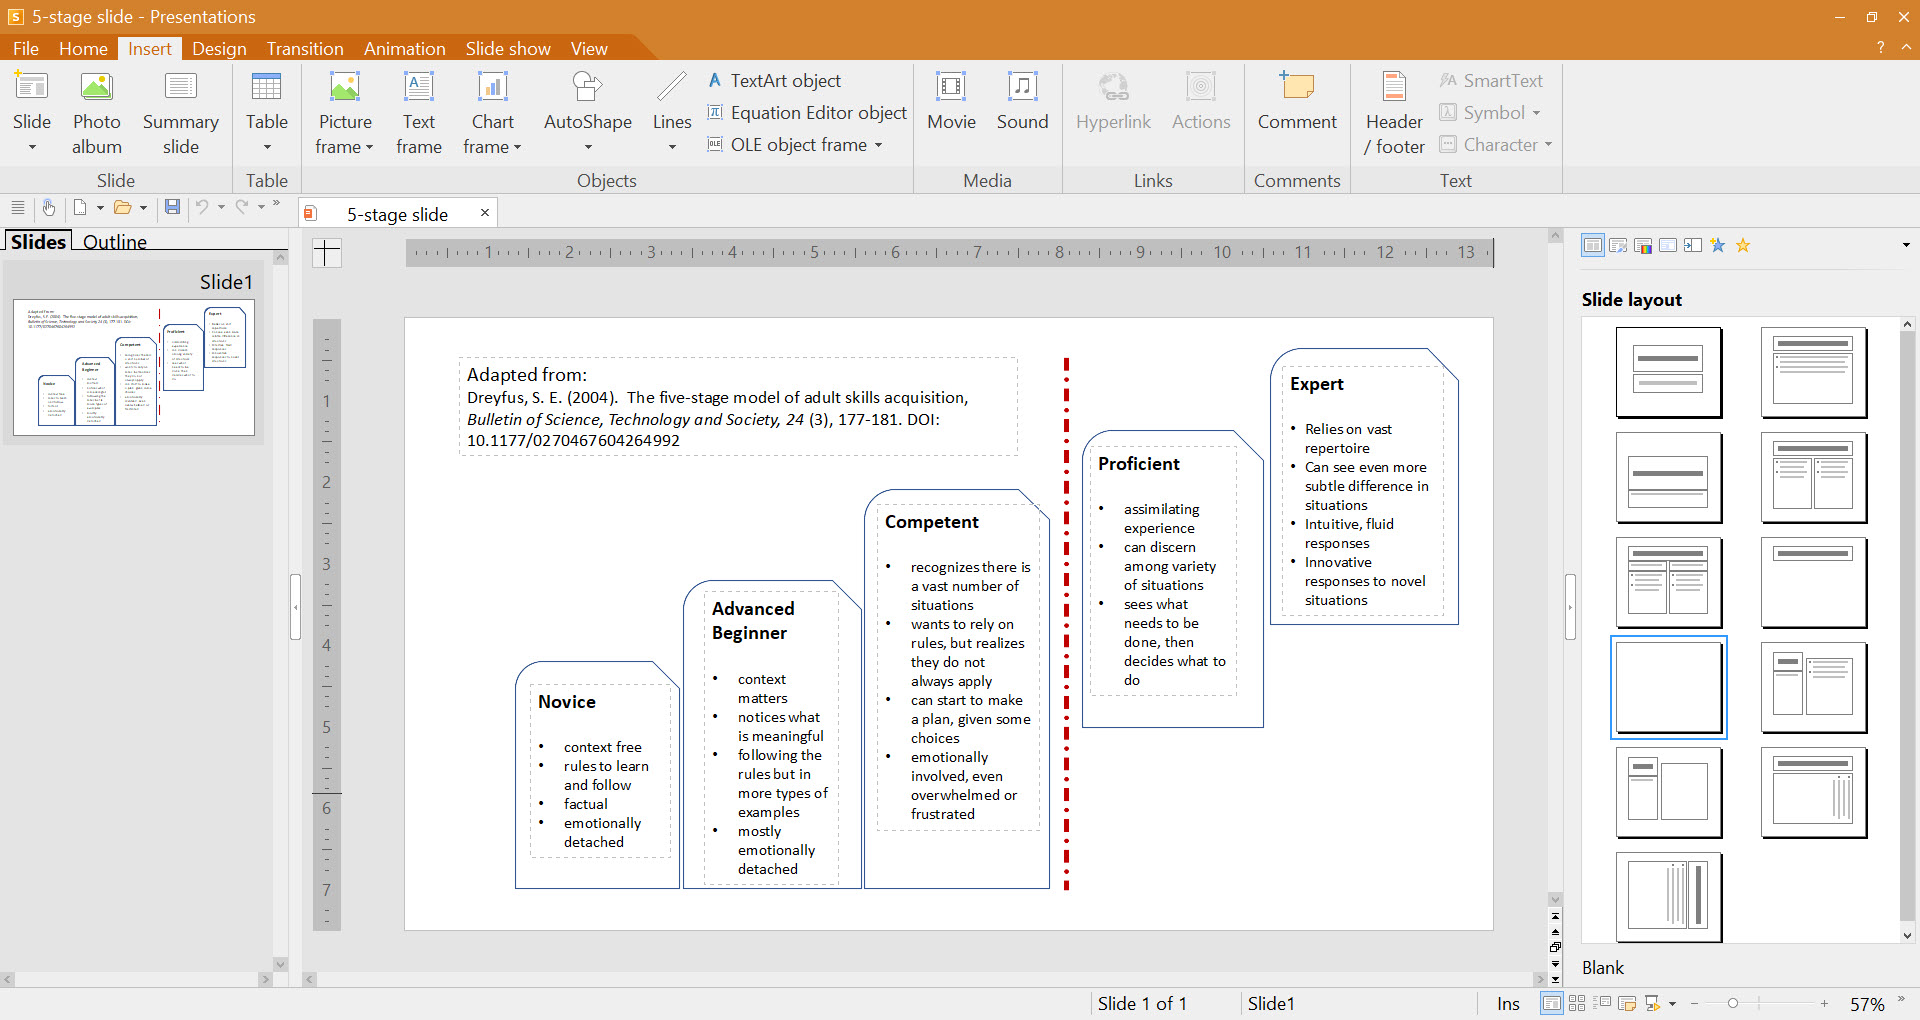Viewport: 1920px width, 1020px height.
Task: Switch to slide sorter view
Action: click(1577, 1003)
